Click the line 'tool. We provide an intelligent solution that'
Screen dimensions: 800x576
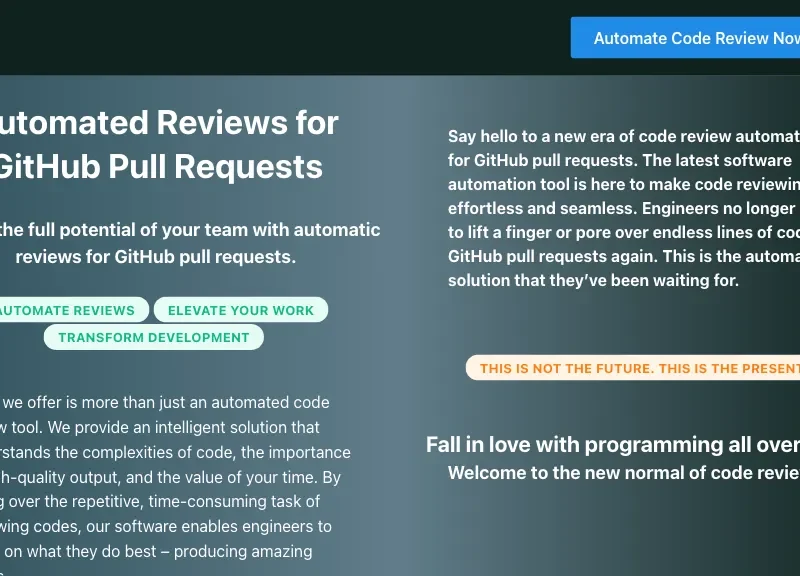coord(160,427)
